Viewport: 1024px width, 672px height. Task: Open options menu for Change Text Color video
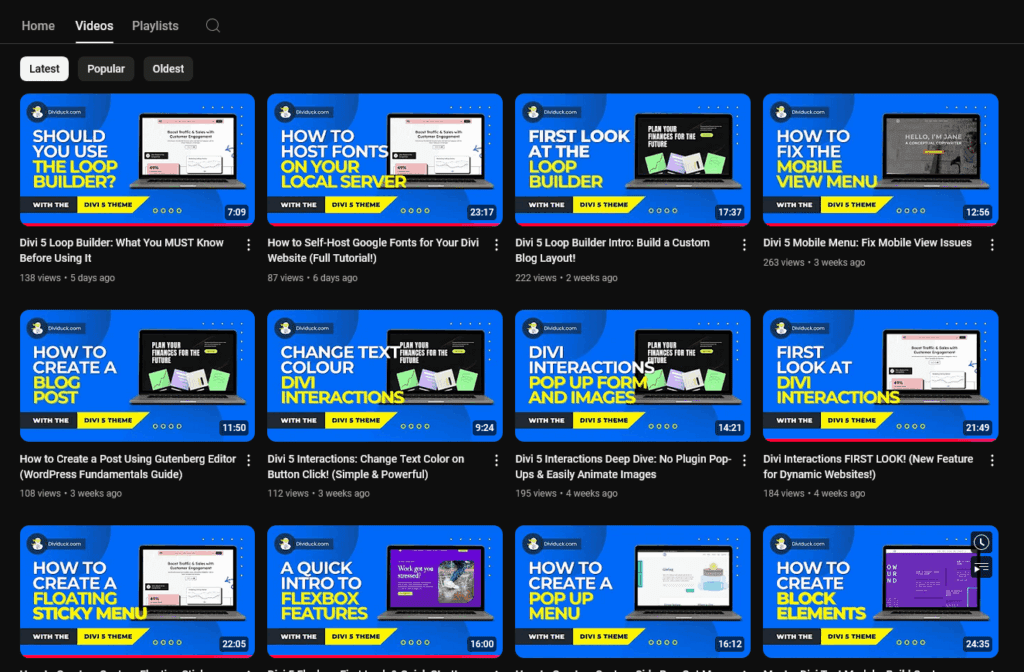pyautogui.click(x=496, y=460)
